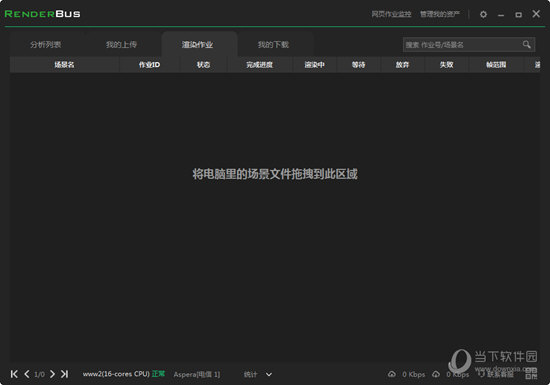Switch to the 我的上传 tab

121,45
